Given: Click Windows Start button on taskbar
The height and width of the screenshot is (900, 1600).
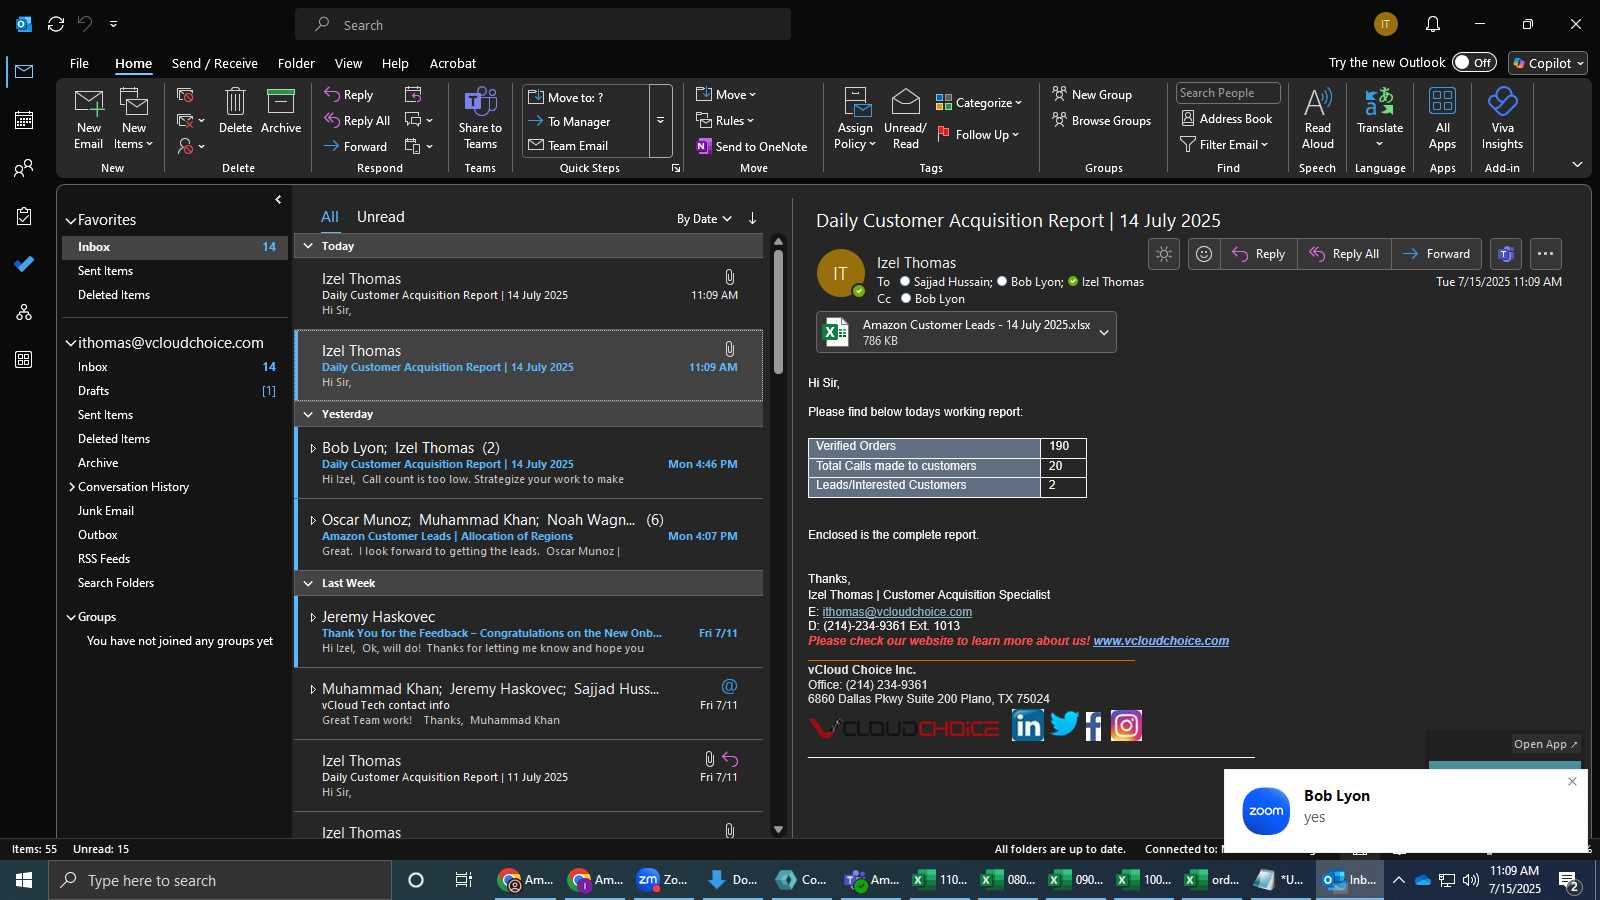Looking at the screenshot, I should point(24,880).
